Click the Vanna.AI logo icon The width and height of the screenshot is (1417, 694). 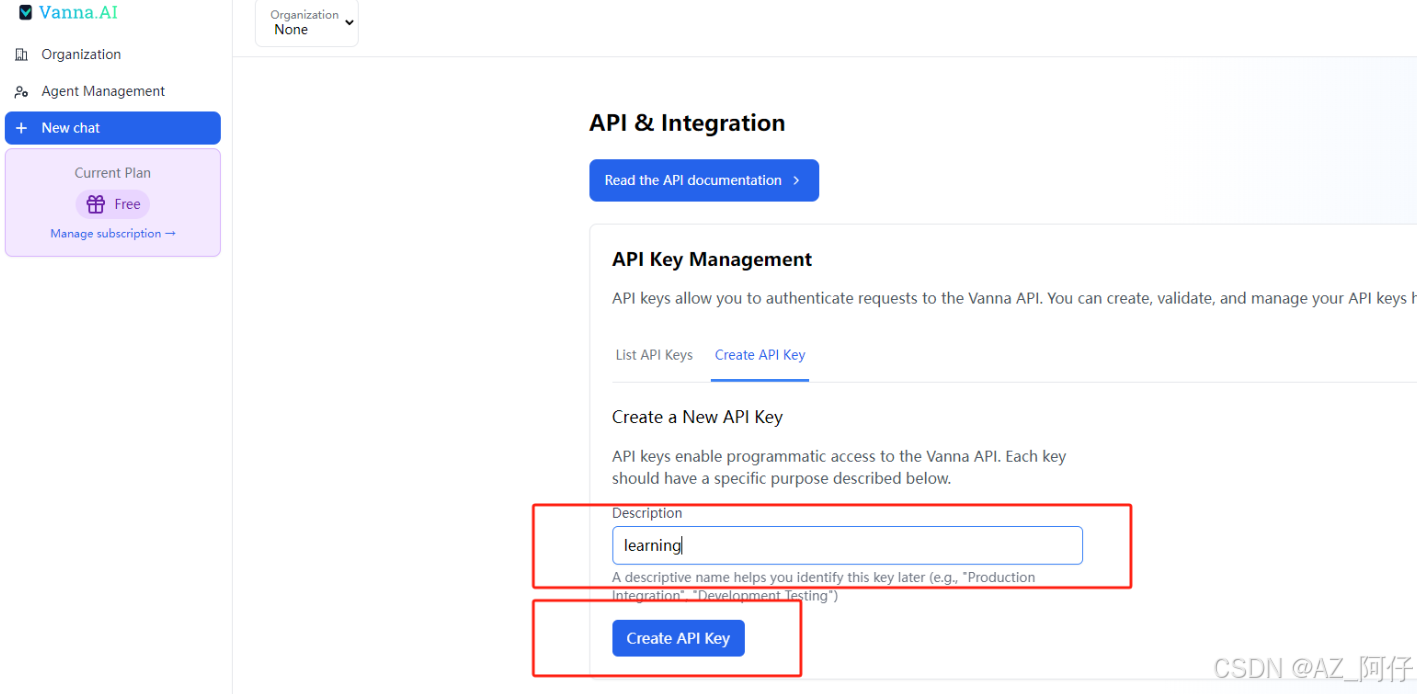click(x=26, y=13)
